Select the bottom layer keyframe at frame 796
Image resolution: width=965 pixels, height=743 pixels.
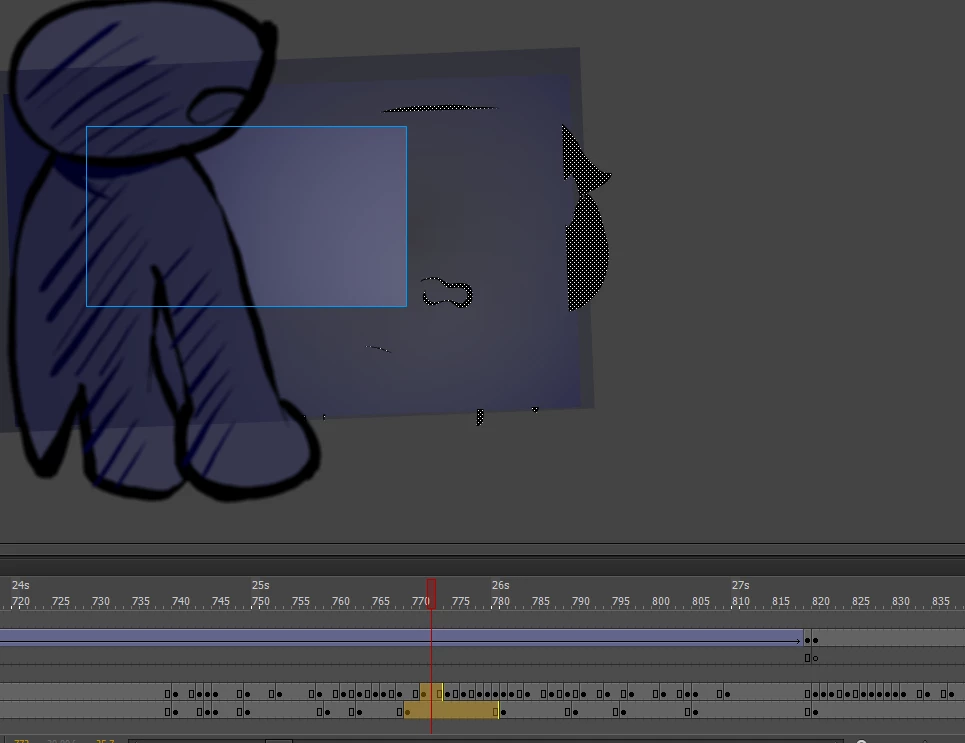[x=623, y=712]
